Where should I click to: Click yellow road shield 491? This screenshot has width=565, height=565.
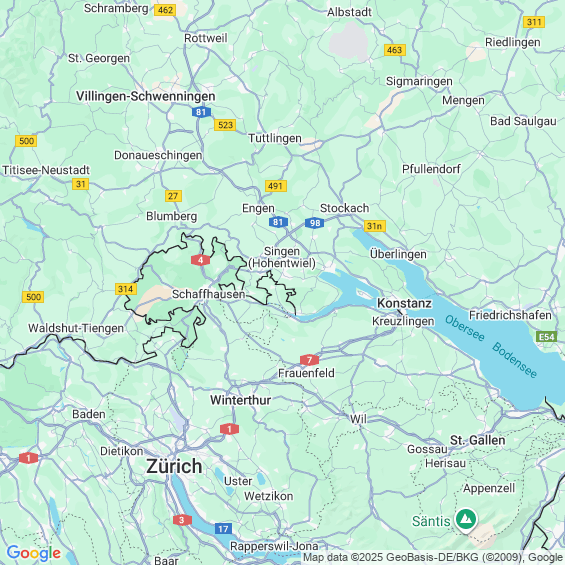tap(276, 186)
